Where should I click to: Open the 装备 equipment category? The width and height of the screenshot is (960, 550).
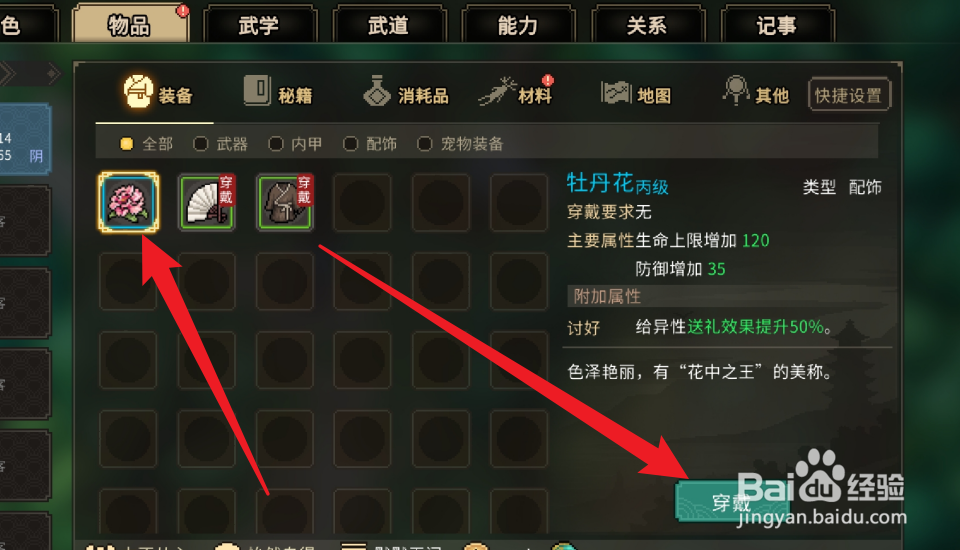click(x=158, y=94)
